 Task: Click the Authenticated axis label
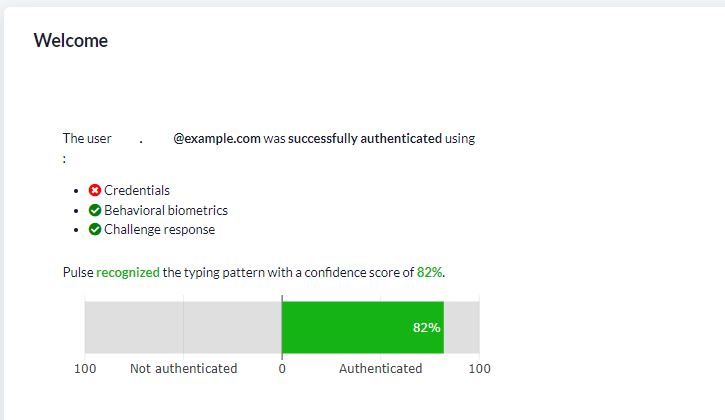pos(381,369)
